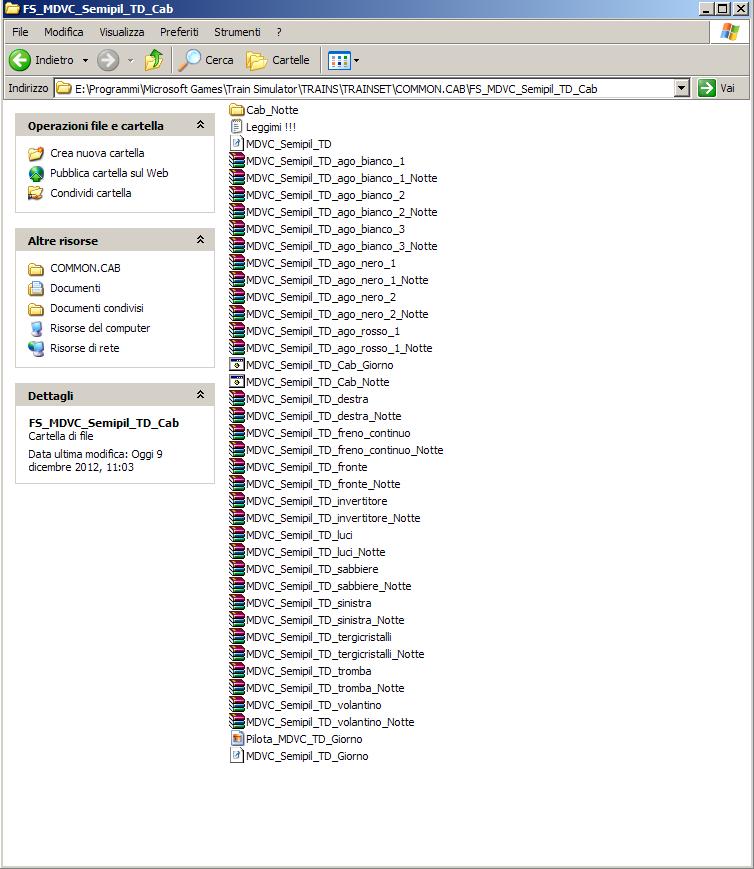Screen dimensions: 754x869
Task: Select file name MDVC_Semipil_TD_destra_Notte
Action: pos(324,416)
